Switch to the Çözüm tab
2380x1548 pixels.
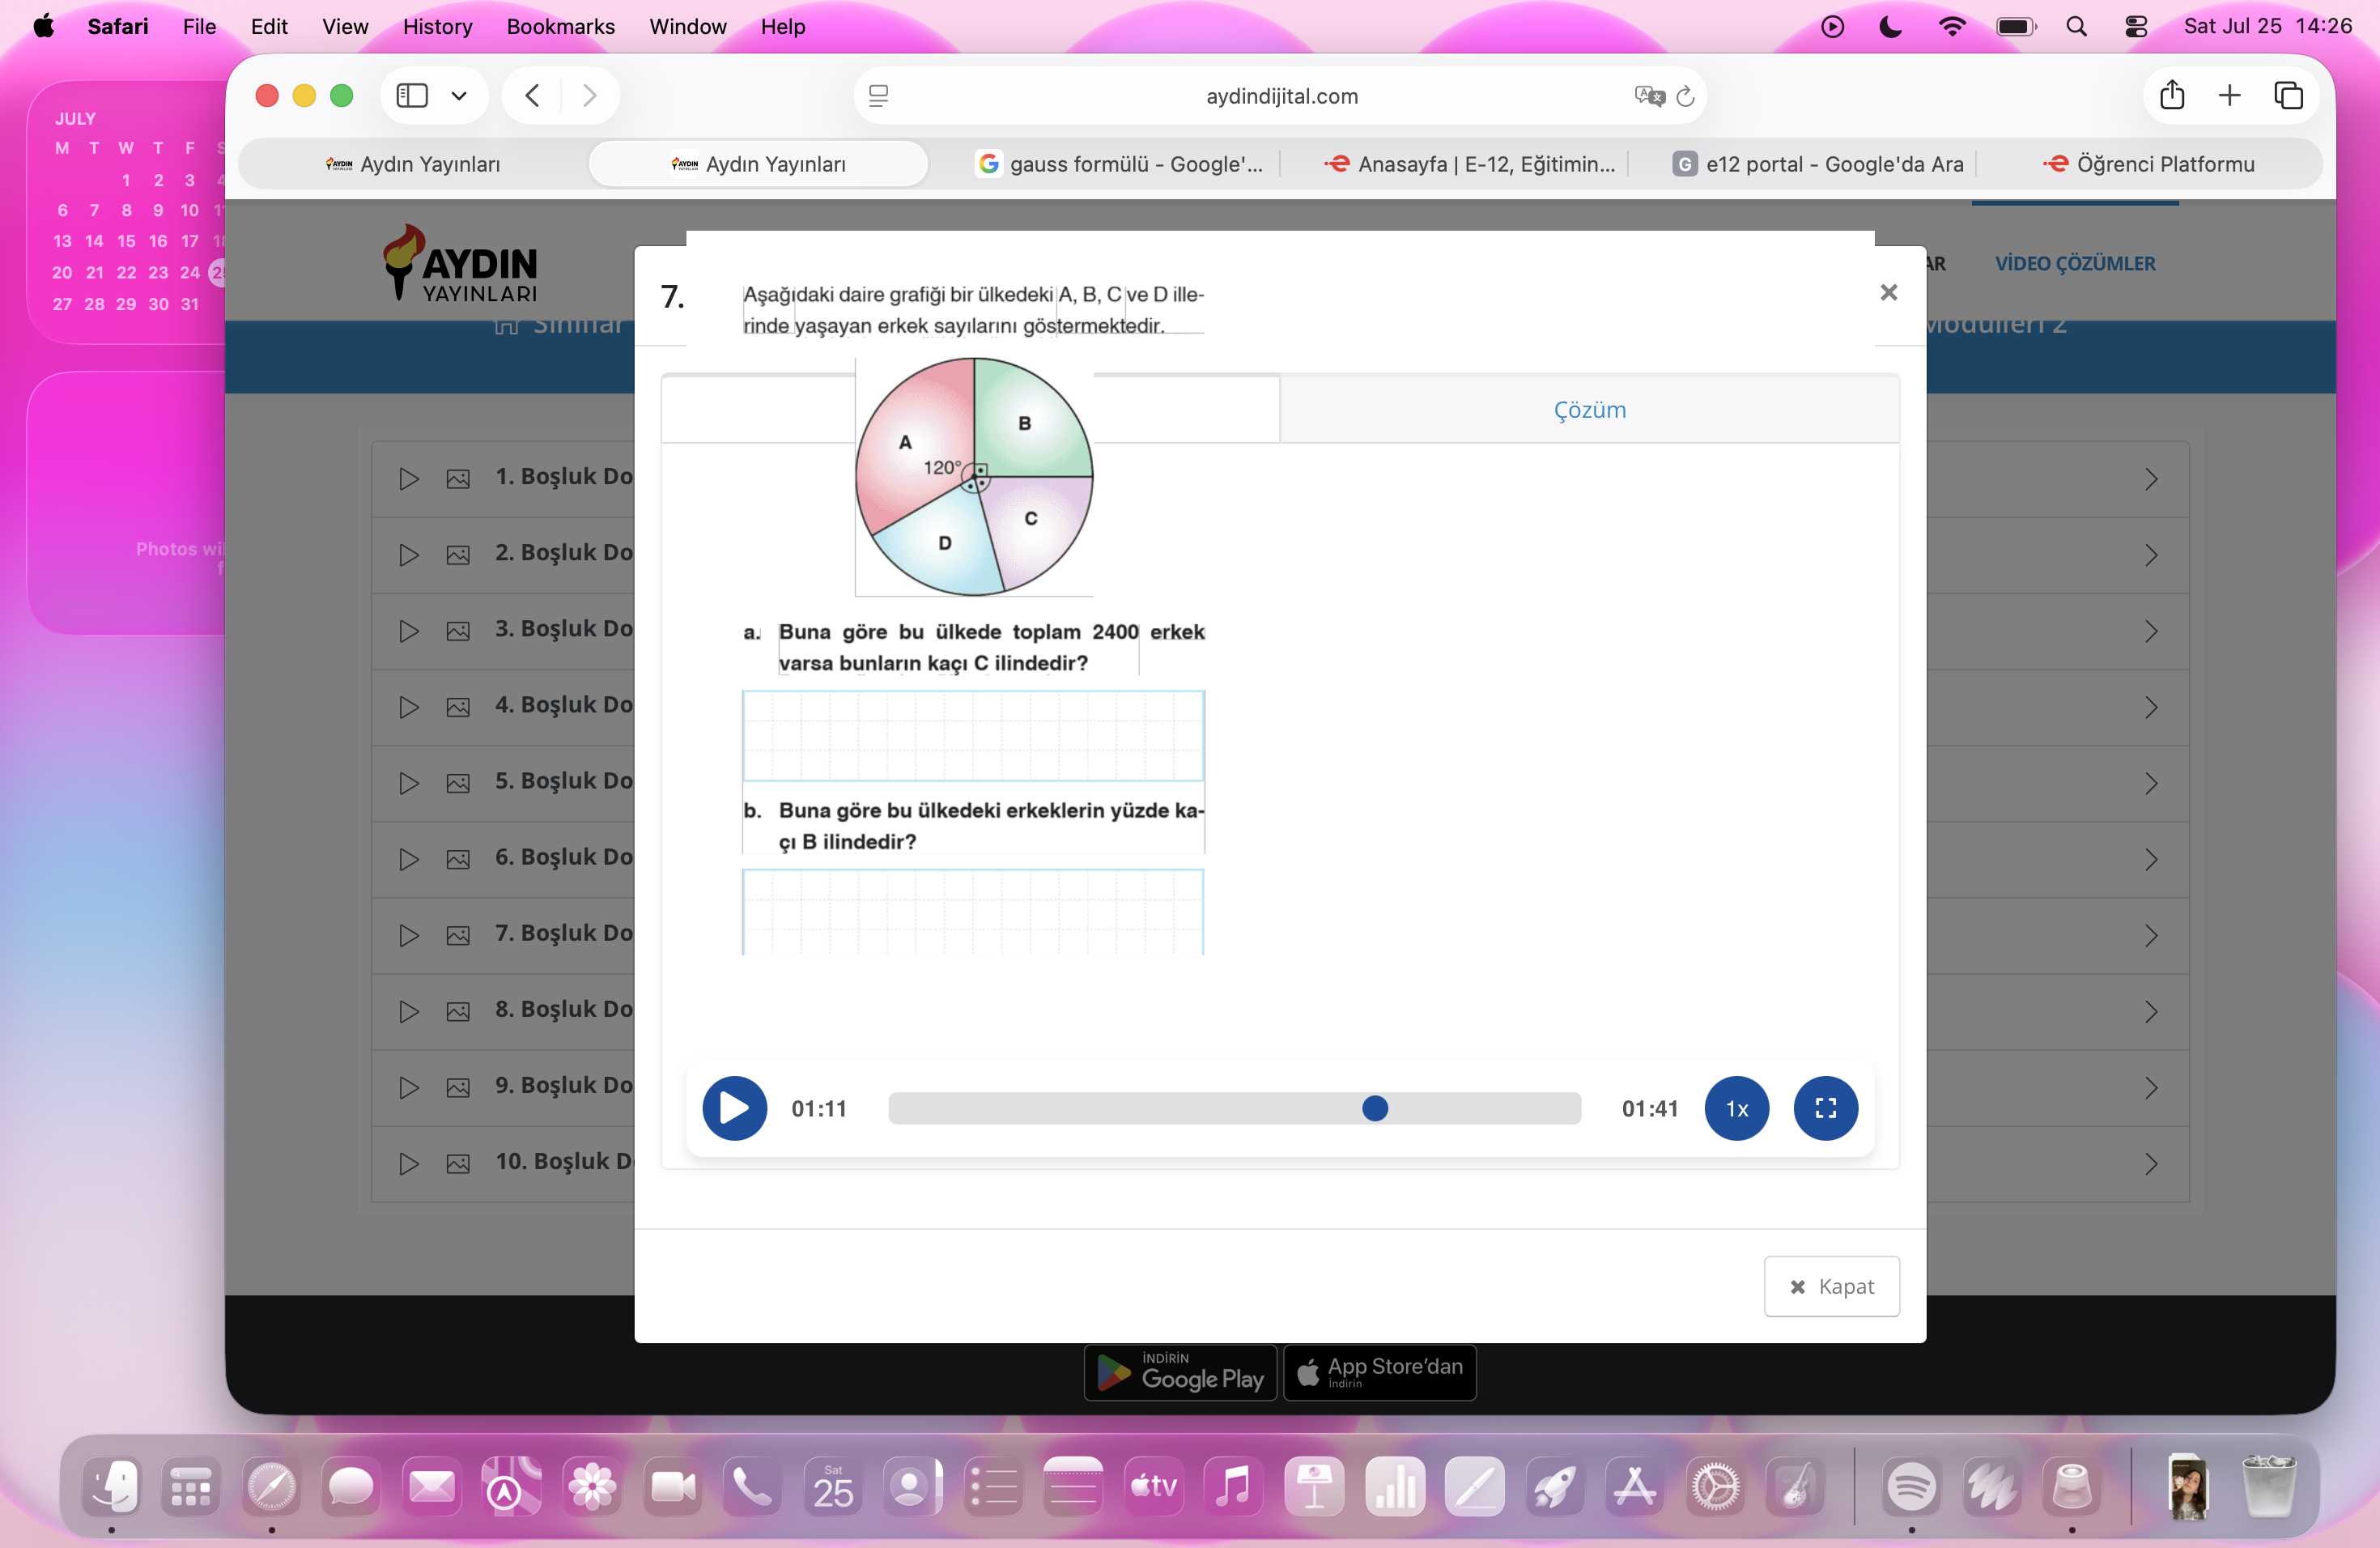click(x=1589, y=409)
